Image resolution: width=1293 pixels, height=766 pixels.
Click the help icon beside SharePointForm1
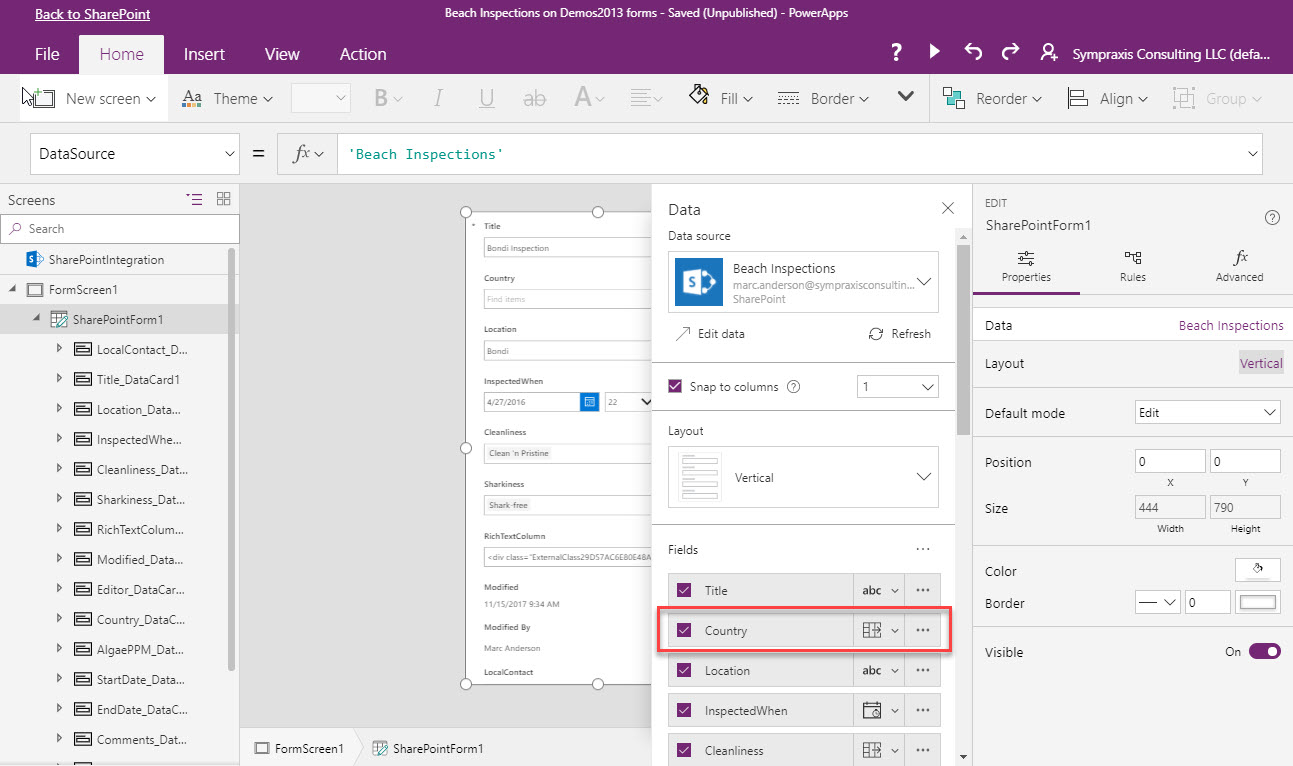click(1272, 217)
